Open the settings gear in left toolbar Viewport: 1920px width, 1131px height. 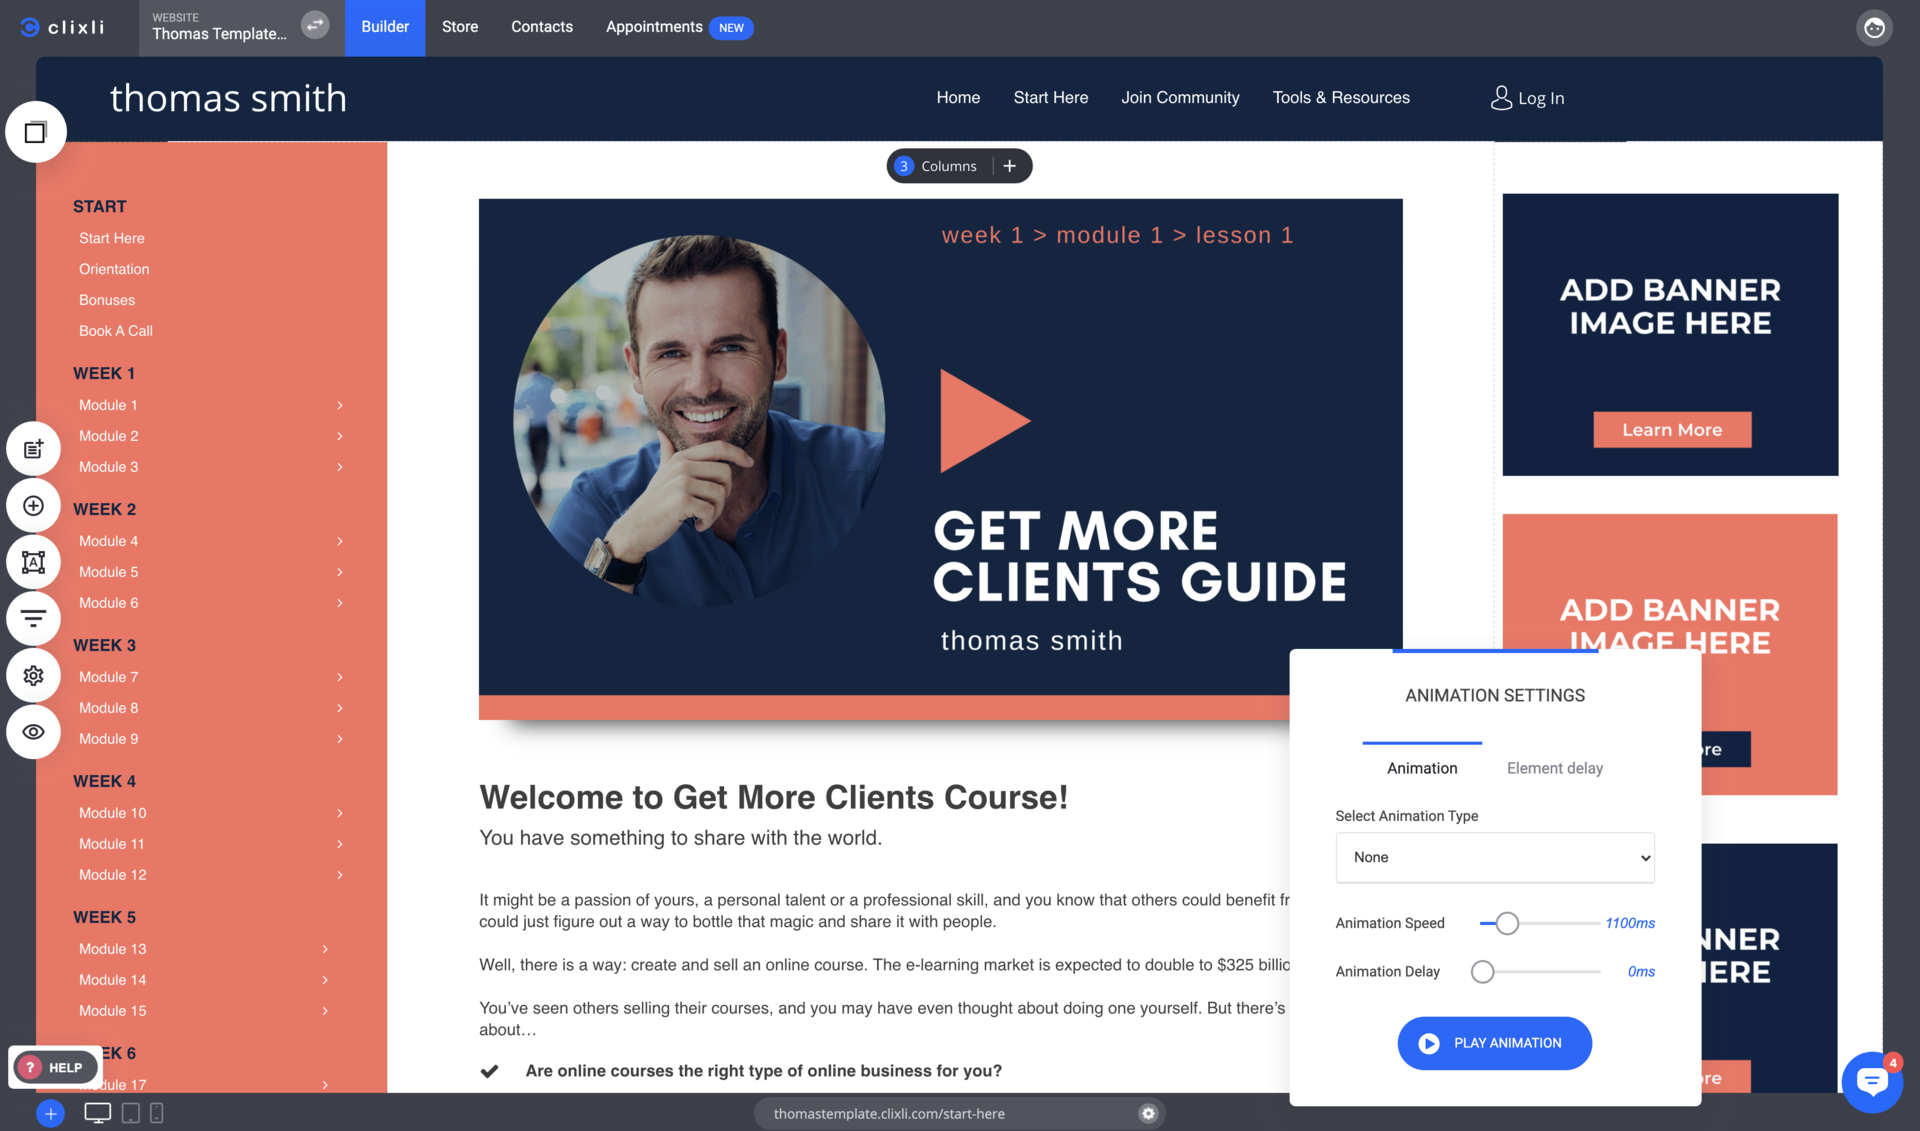click(33, 675)
